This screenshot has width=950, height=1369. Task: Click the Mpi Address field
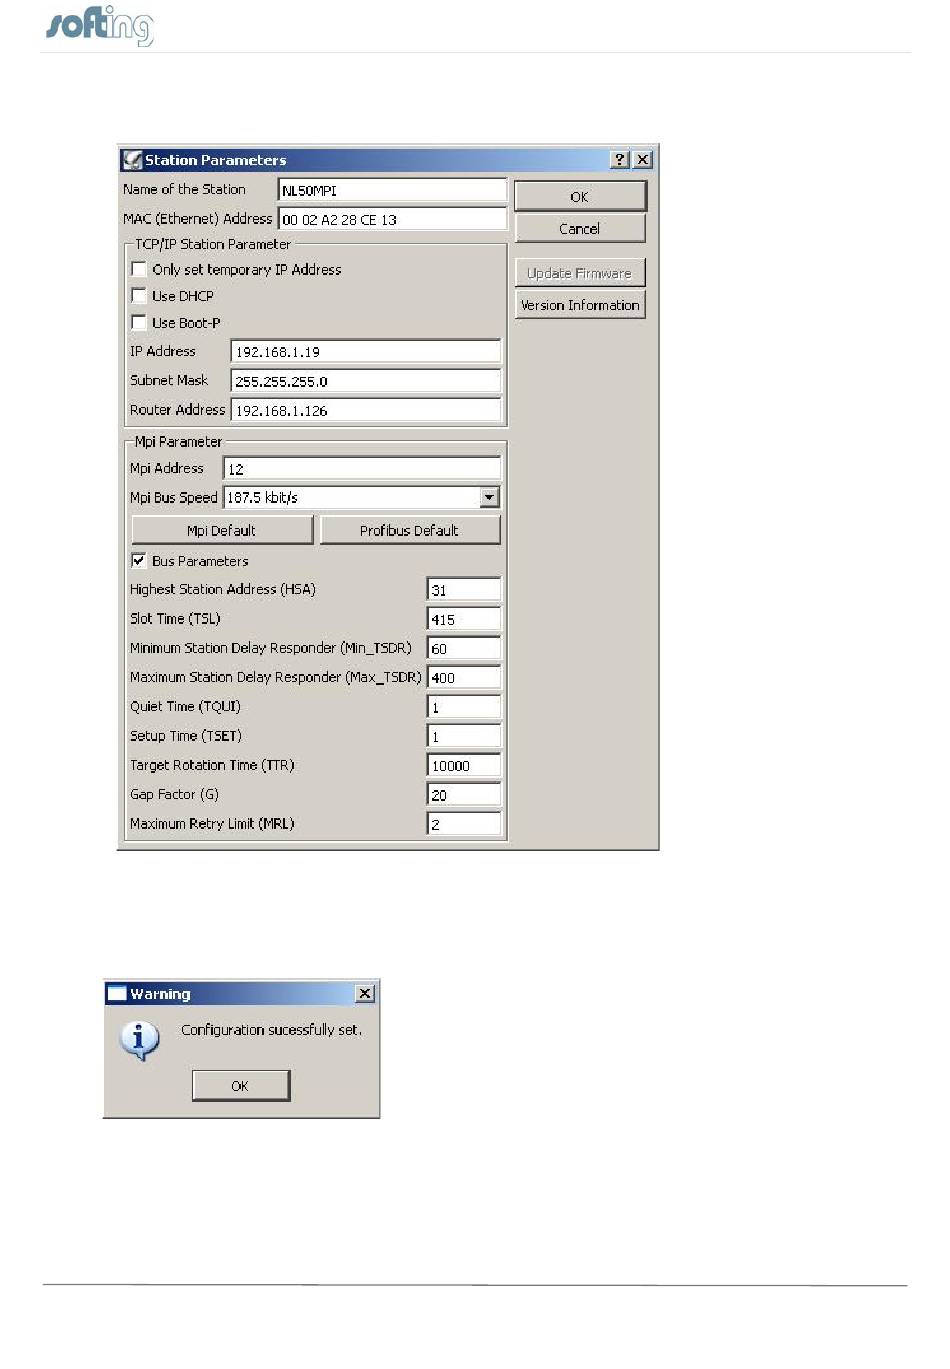tap(362, 468)
